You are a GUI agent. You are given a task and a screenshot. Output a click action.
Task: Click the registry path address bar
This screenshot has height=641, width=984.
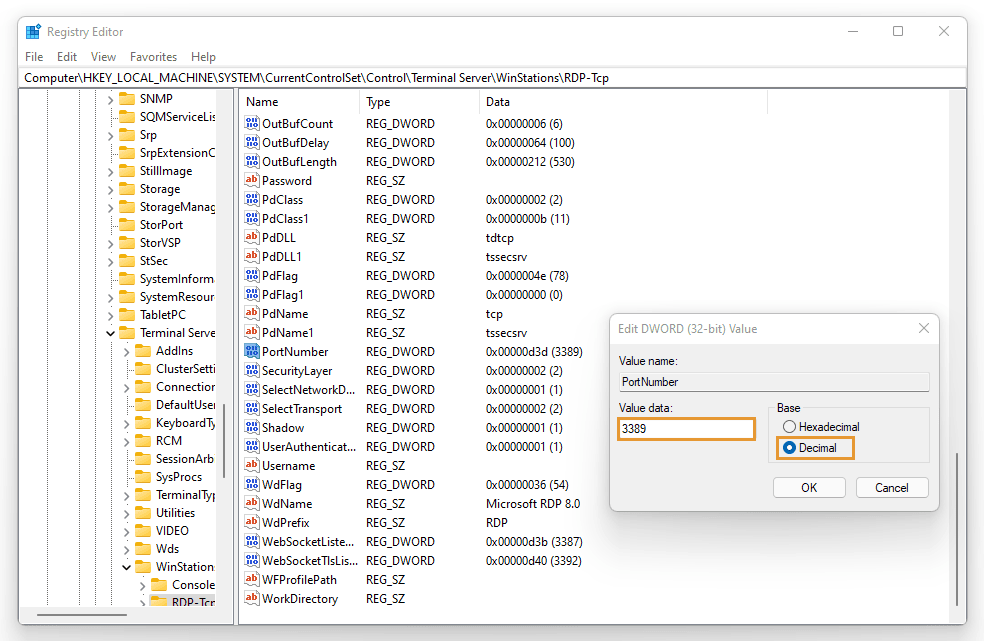coord(494,78)
